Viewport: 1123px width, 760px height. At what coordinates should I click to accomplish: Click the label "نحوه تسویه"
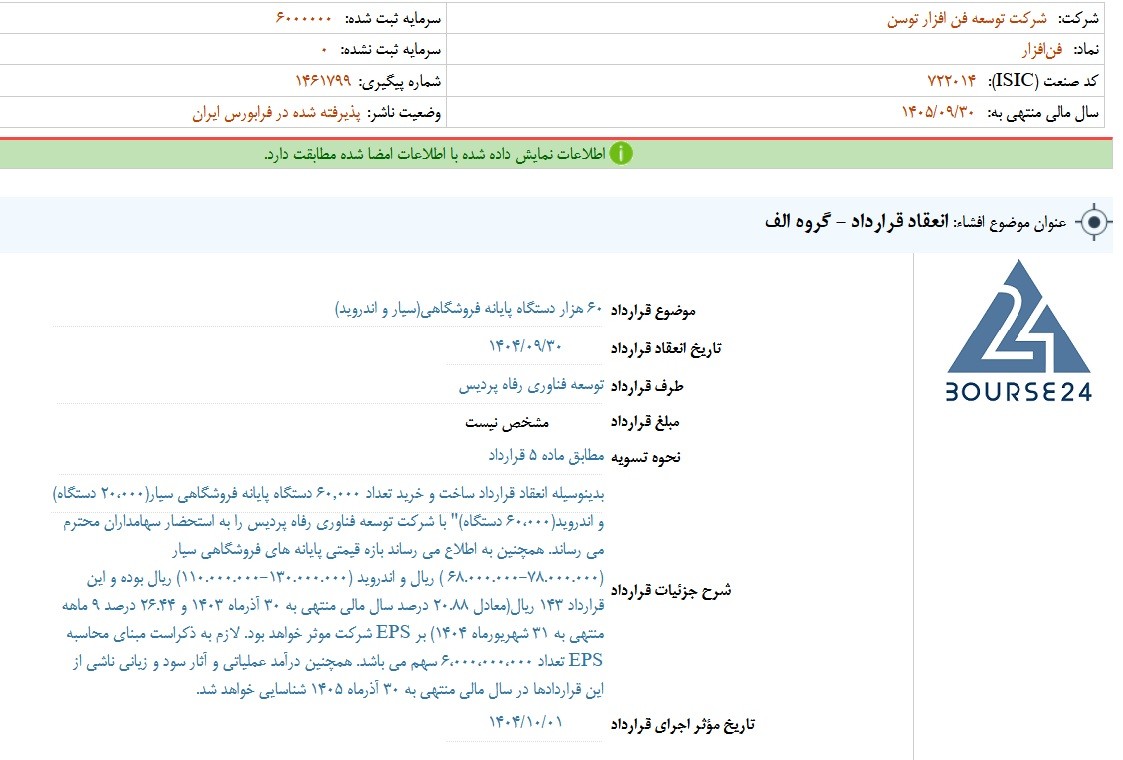[x=645, y=457]
